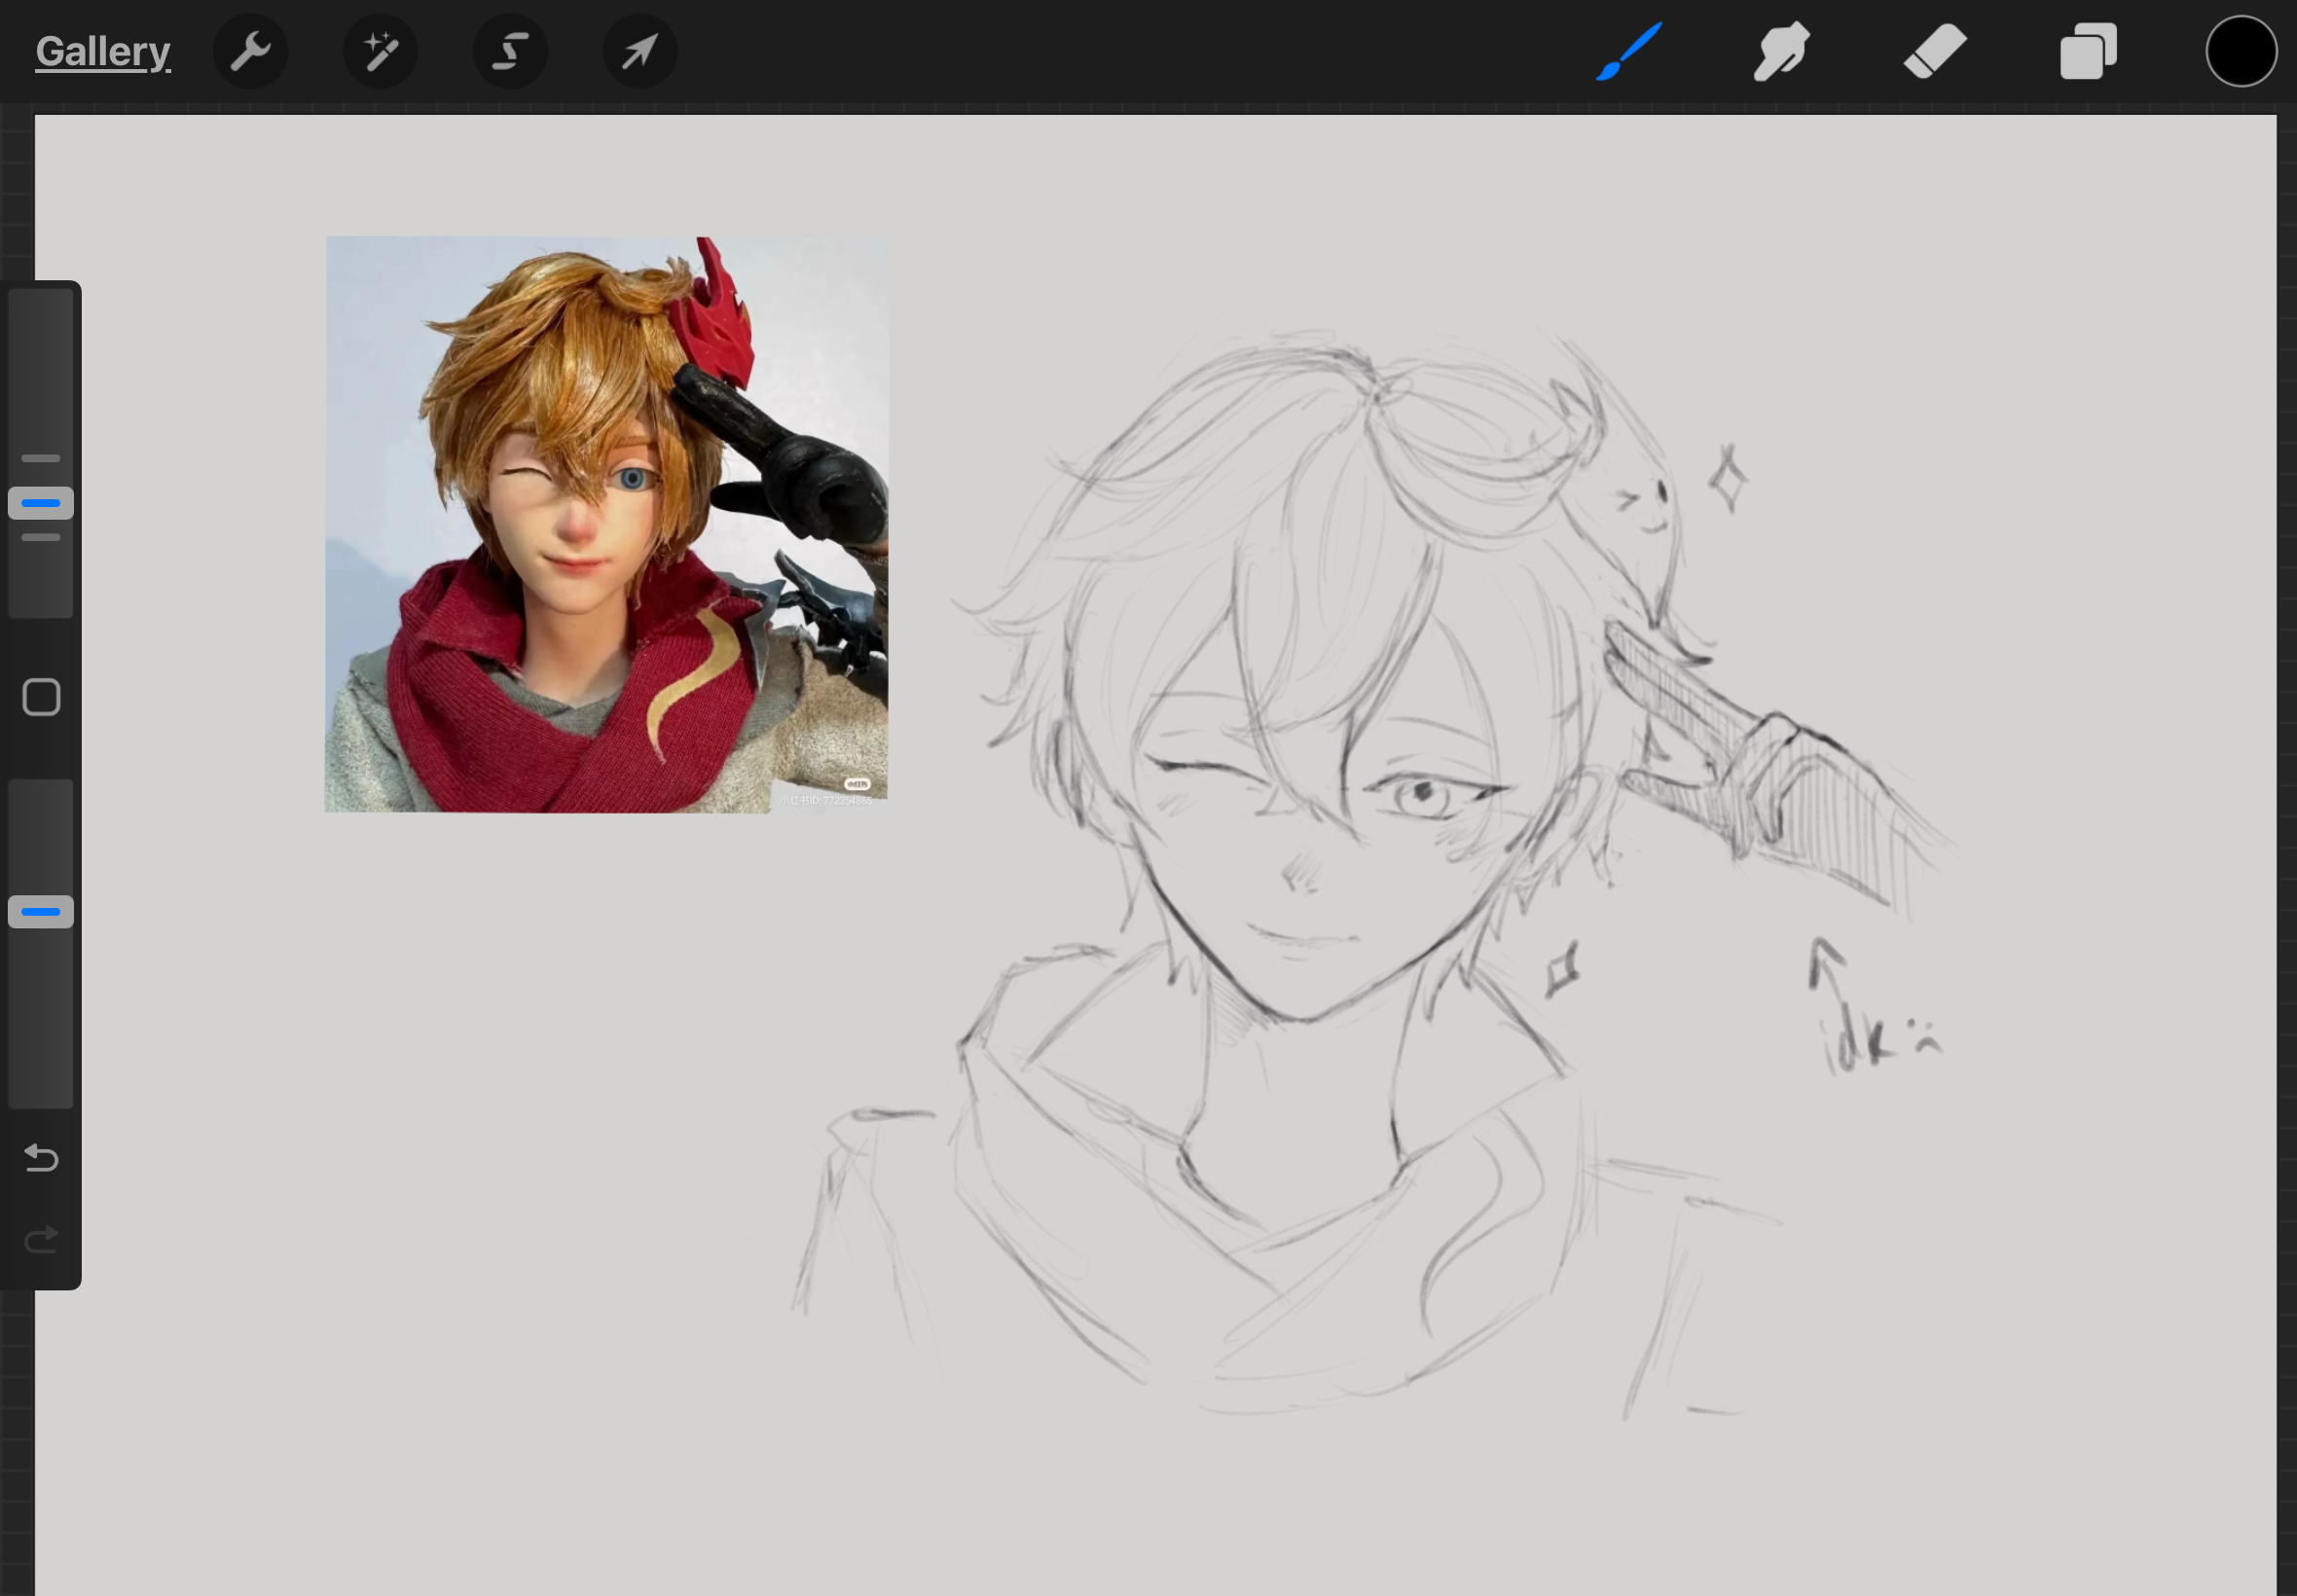Switch to the Smudge tool
Viewport: 2297px width, 1596px height.
coord(1781,50)
